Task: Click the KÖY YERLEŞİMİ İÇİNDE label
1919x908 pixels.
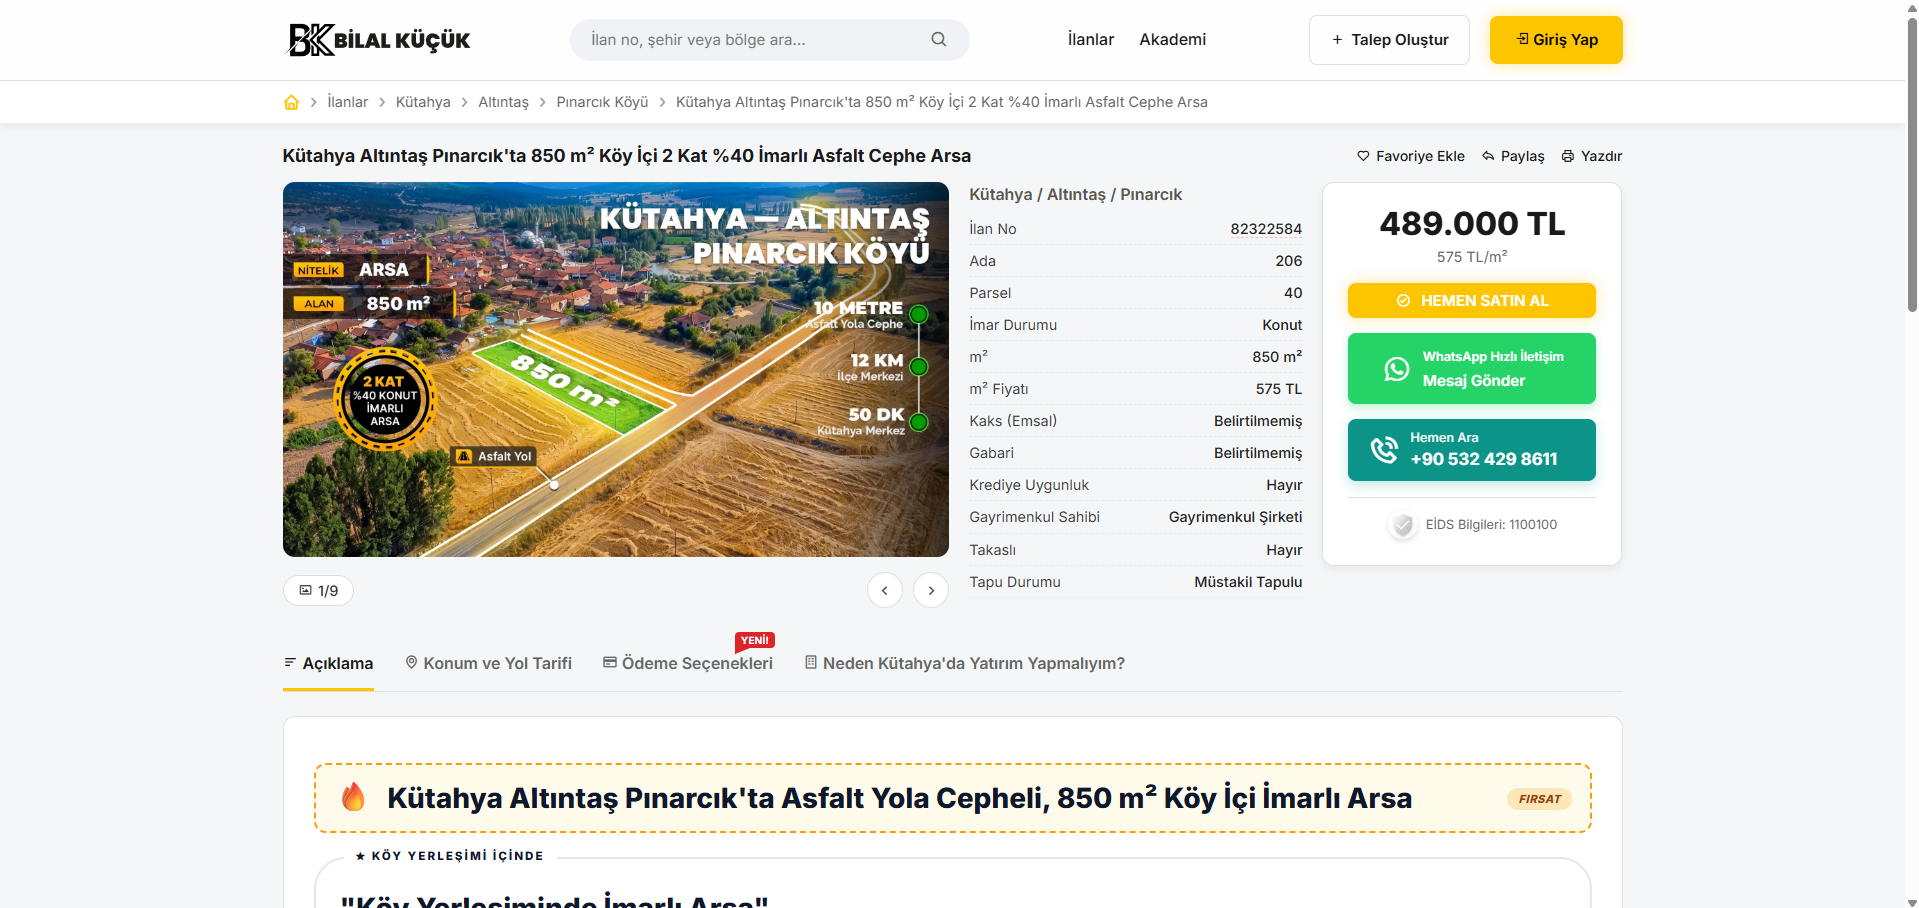Action: point(450,856)
